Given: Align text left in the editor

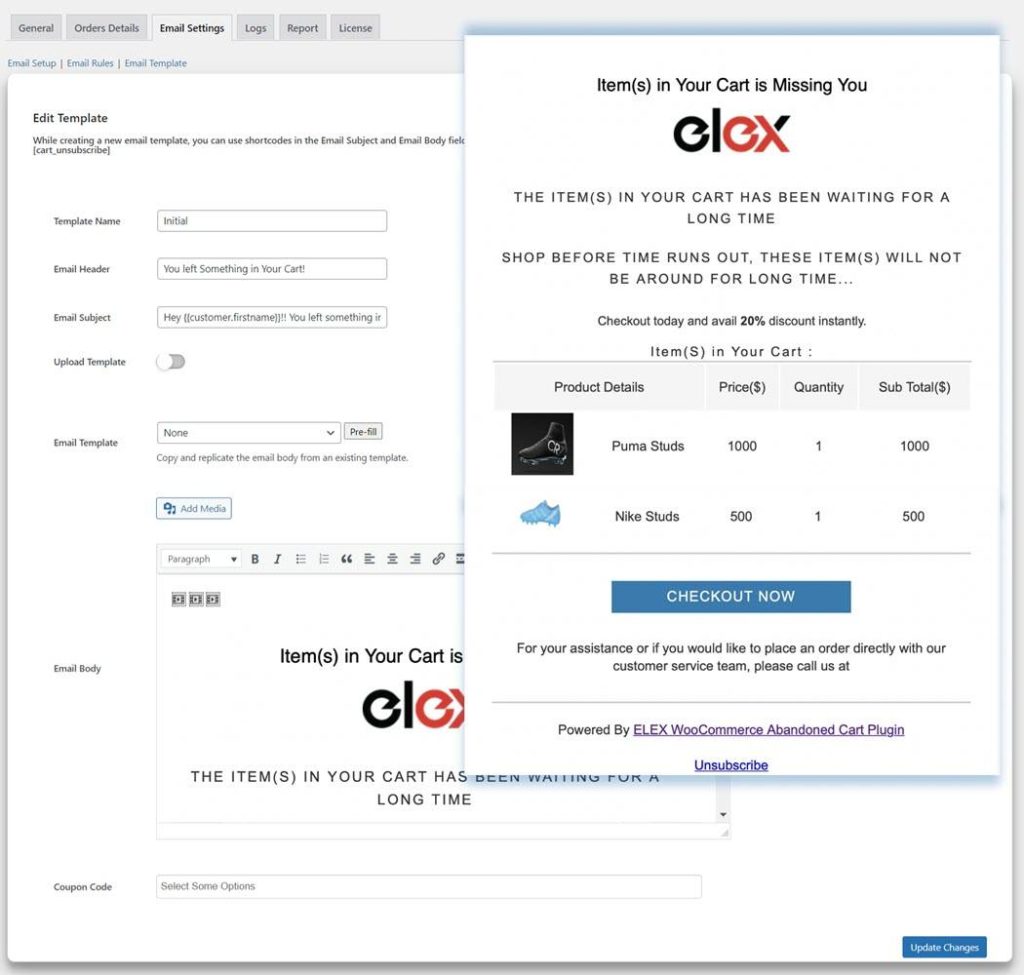Looking at the screenshot, I should [369, 559].
